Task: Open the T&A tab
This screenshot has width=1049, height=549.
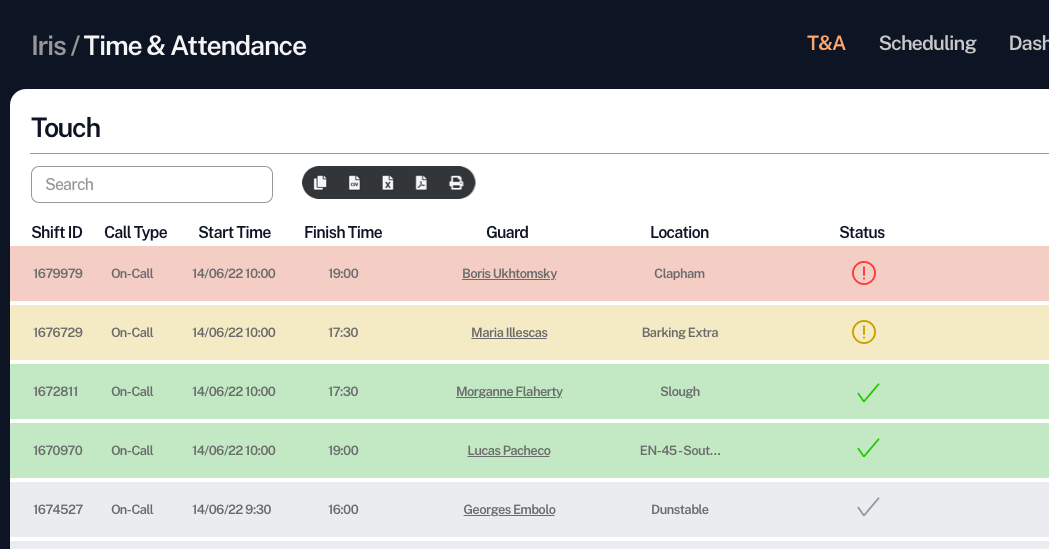Action: tap(826, 43)
